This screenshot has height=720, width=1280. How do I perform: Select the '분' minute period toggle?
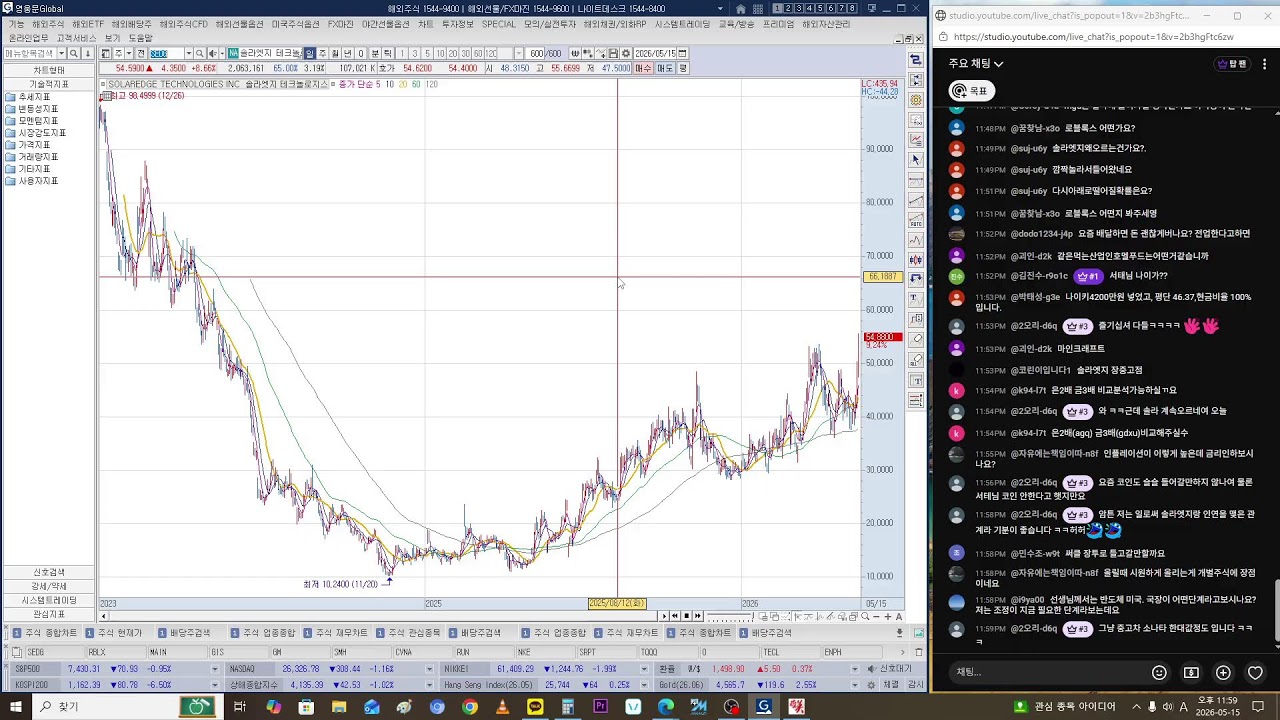pos(375,53)
